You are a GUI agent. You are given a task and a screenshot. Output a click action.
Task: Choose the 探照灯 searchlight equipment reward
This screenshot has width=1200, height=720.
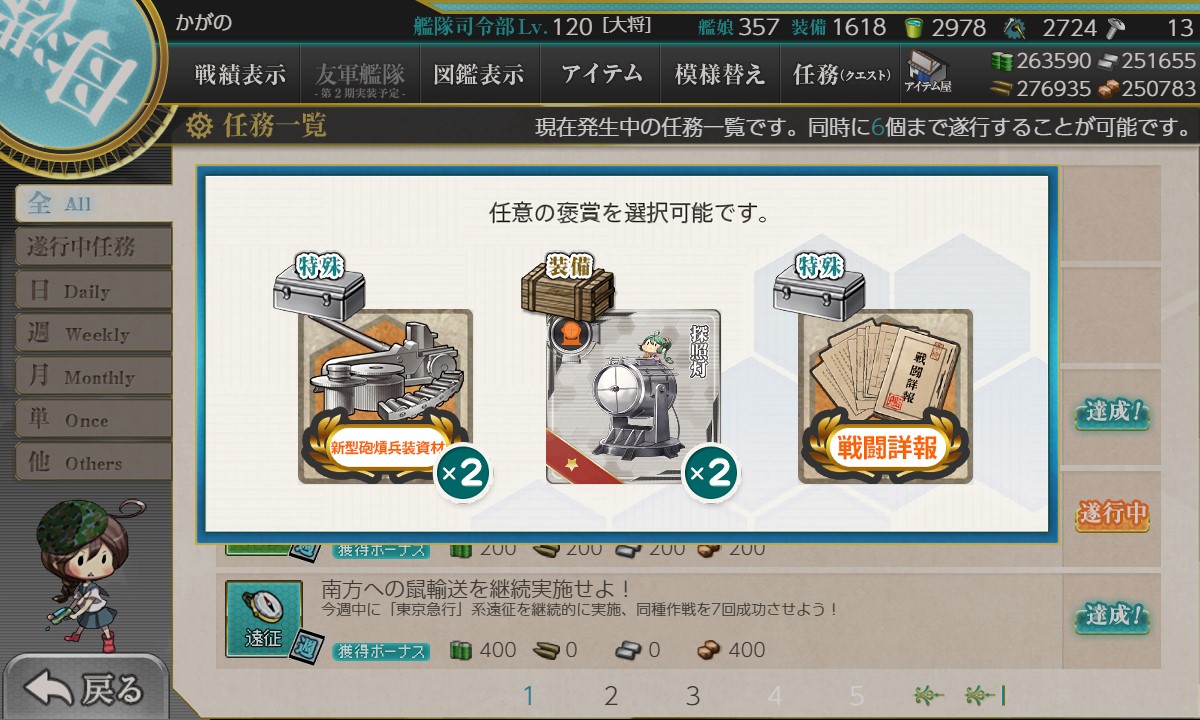click(633, 397)
